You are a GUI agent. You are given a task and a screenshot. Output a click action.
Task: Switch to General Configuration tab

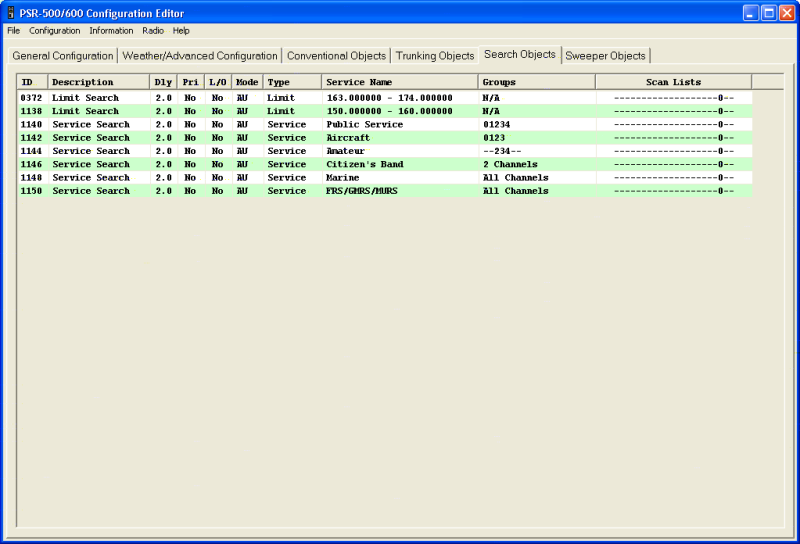click(63, 56)
